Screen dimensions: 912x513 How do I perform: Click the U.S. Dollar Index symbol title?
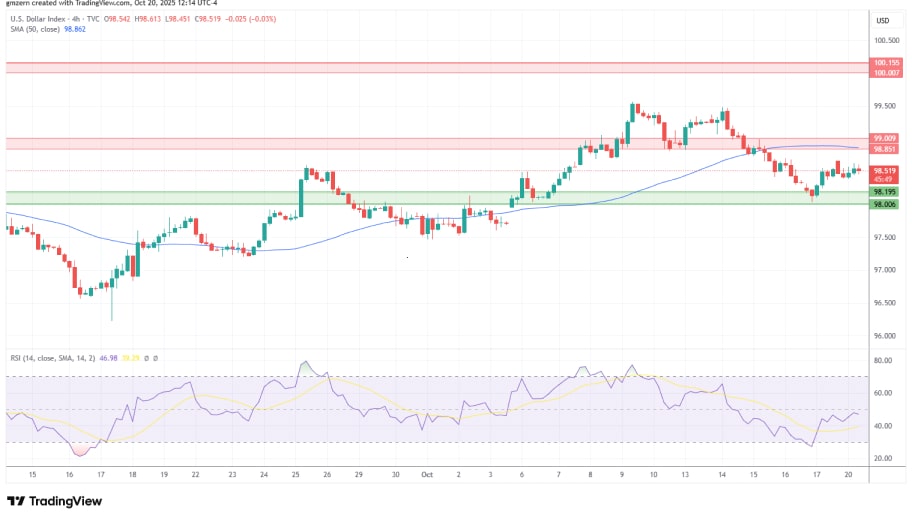pyautogui.click(x=39, y=19)
